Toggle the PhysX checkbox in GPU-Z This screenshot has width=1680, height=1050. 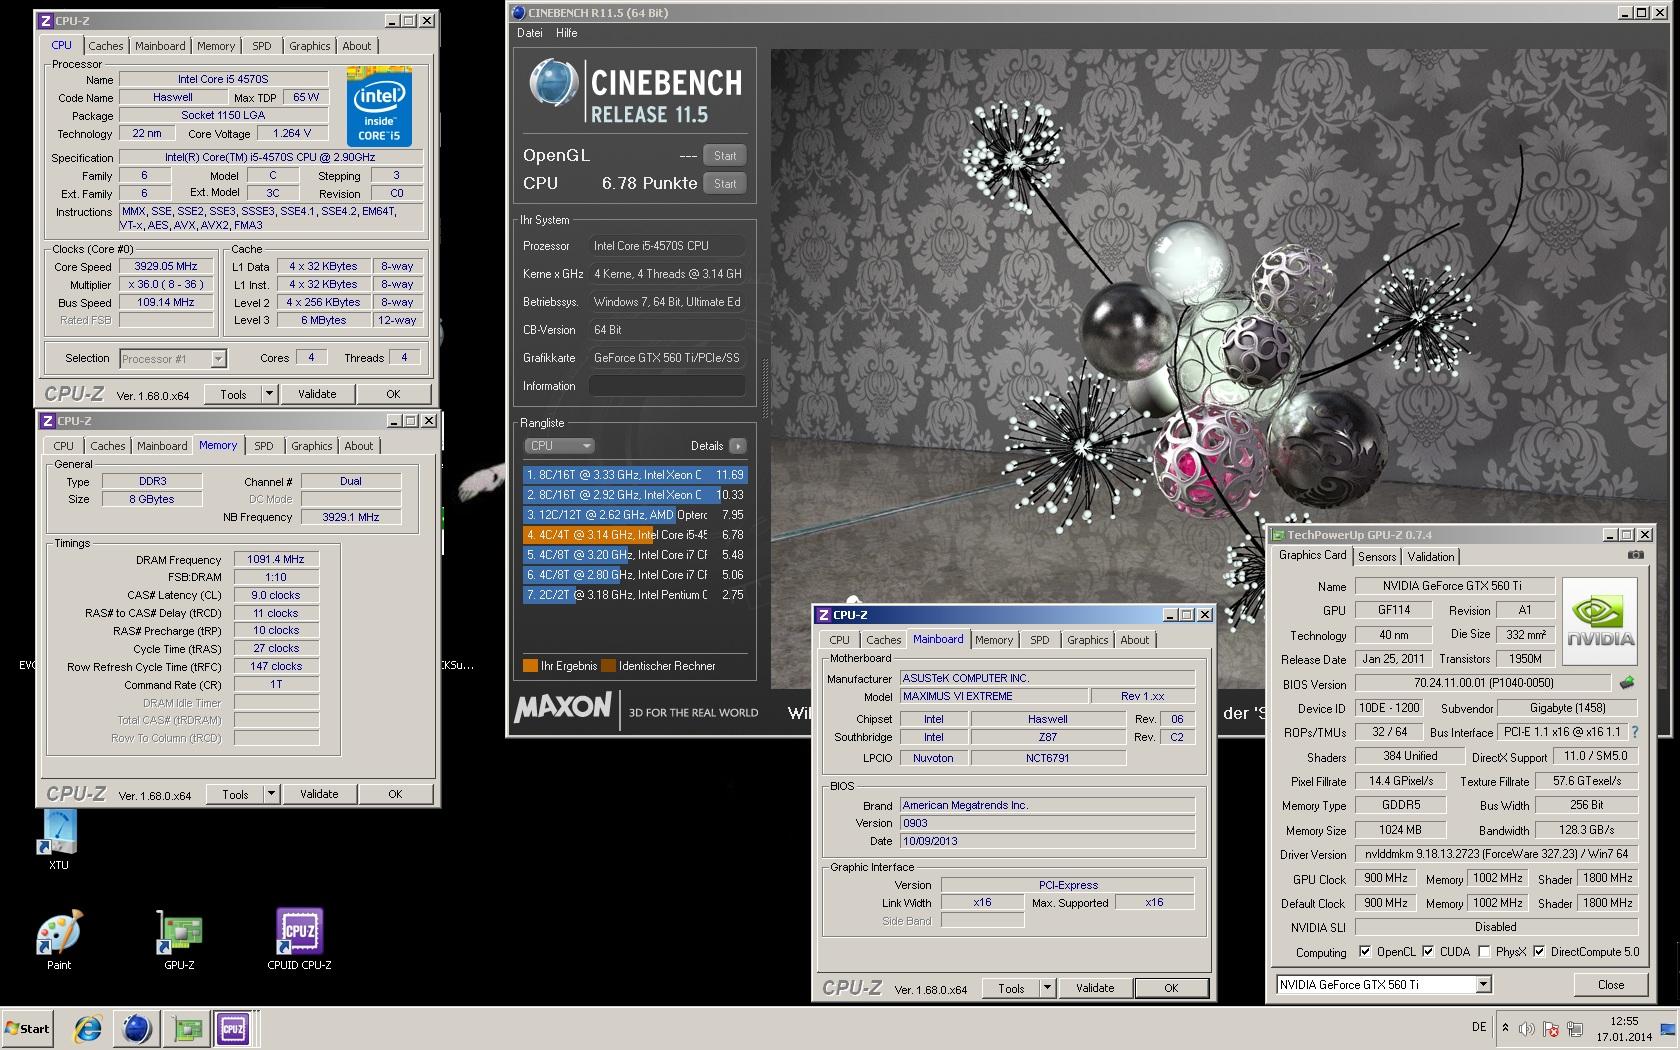[x=1484, y=952]
